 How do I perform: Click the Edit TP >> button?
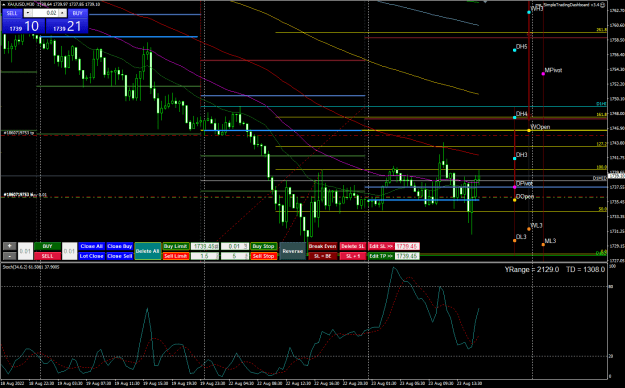point(381,256)
